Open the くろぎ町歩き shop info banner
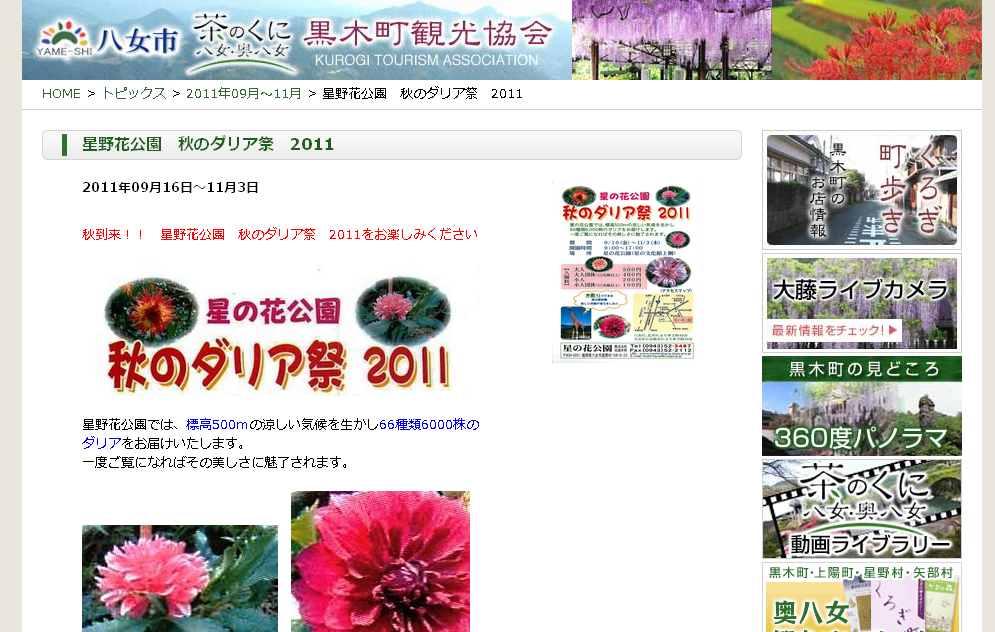This screenshot has height=632, width=995. [862, 190]
